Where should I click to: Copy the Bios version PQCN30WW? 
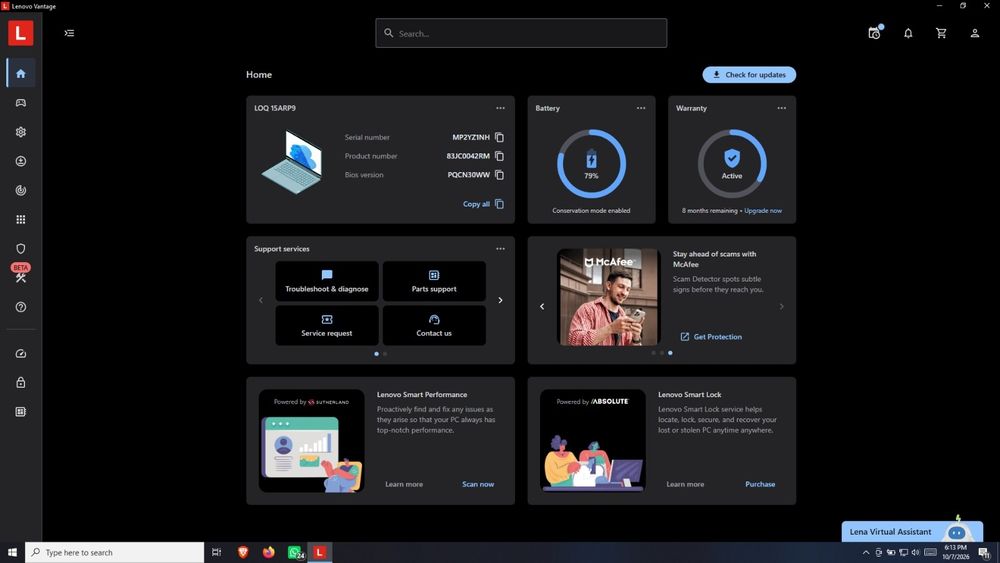pos(499,175)
